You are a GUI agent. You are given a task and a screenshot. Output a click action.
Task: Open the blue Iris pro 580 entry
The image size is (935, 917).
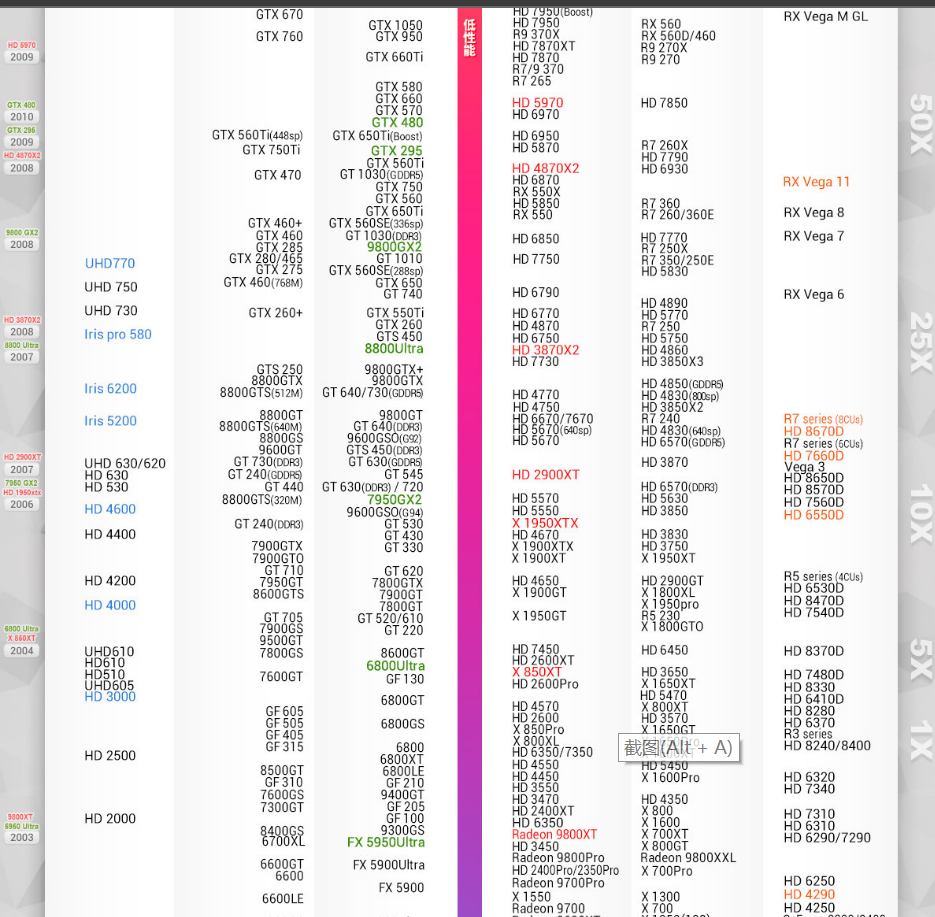118,335
